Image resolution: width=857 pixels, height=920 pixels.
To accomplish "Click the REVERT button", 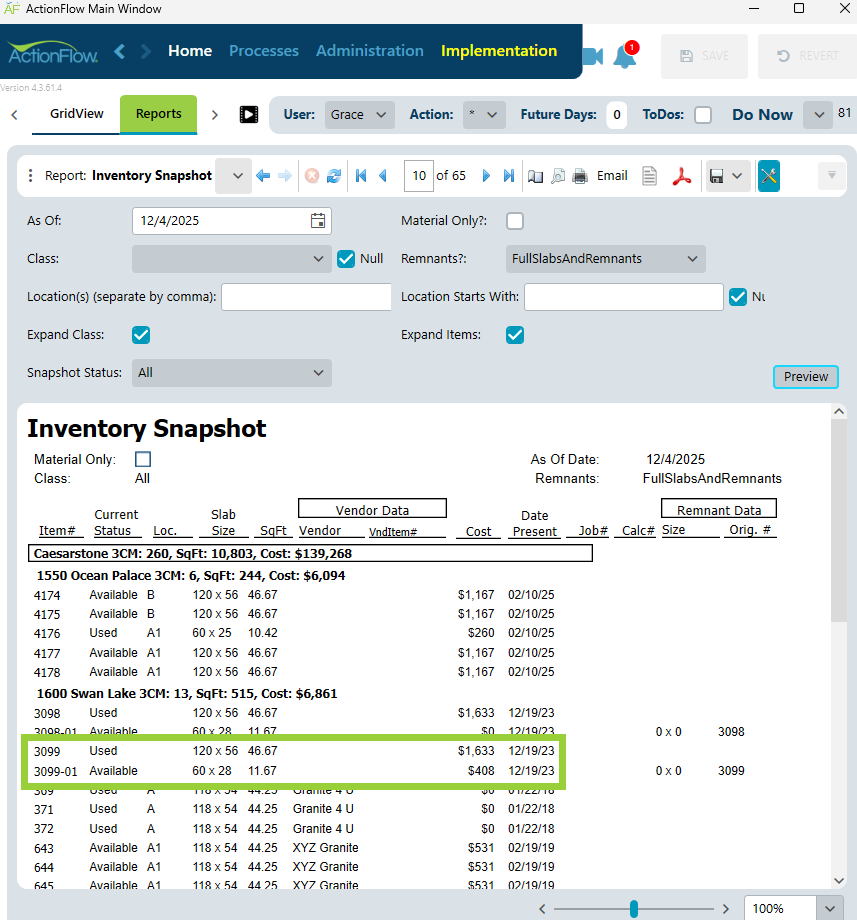I will coord(807,56).
